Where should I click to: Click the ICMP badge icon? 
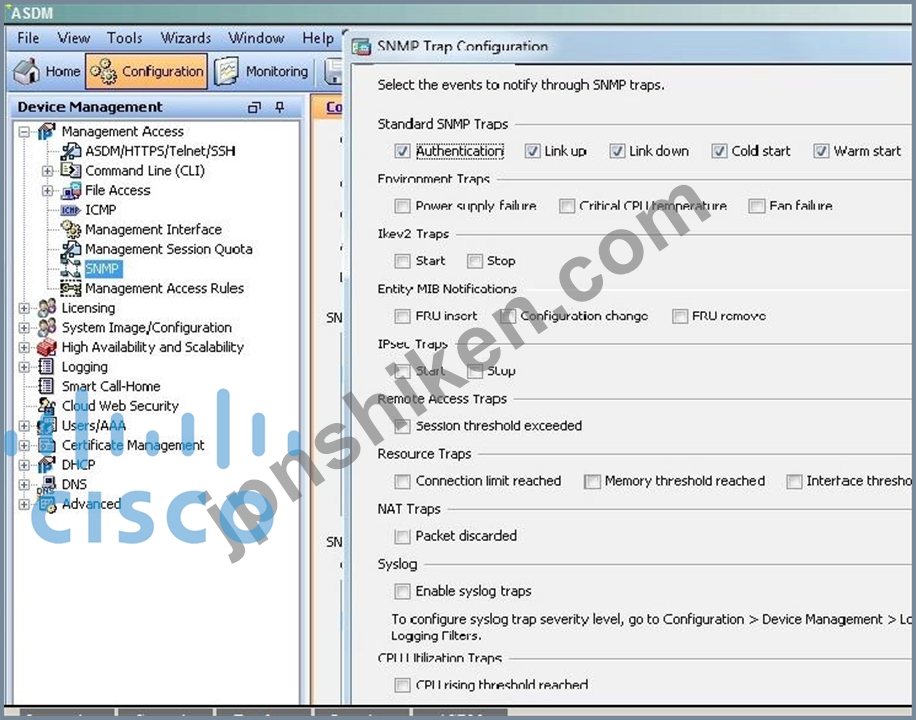coord(71,210)
